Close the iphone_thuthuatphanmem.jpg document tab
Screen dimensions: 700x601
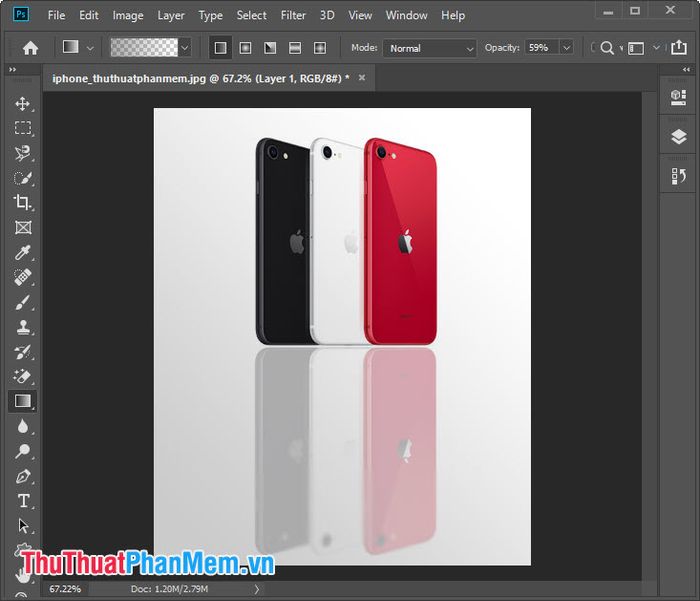362,78
